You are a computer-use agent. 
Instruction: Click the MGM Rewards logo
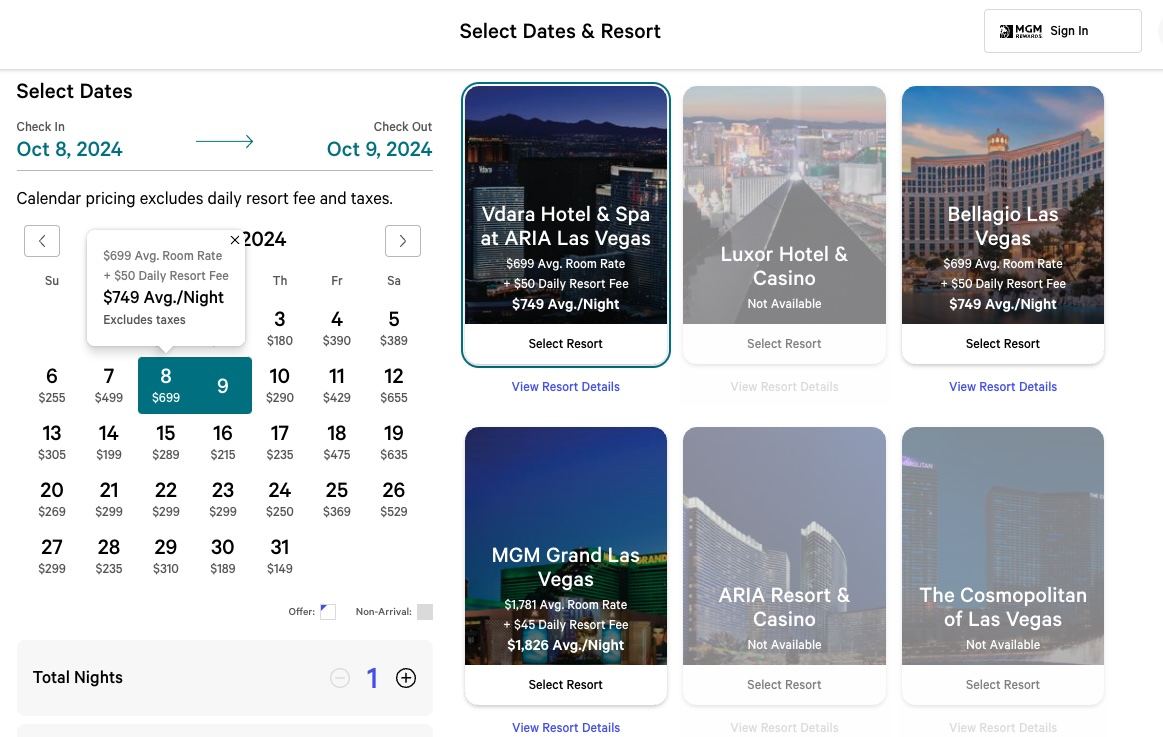[1019, 31]
